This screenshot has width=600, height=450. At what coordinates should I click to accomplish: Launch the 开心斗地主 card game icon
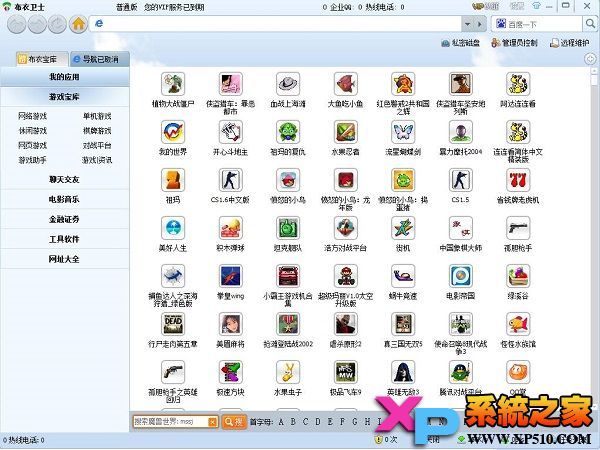point(230,132)
